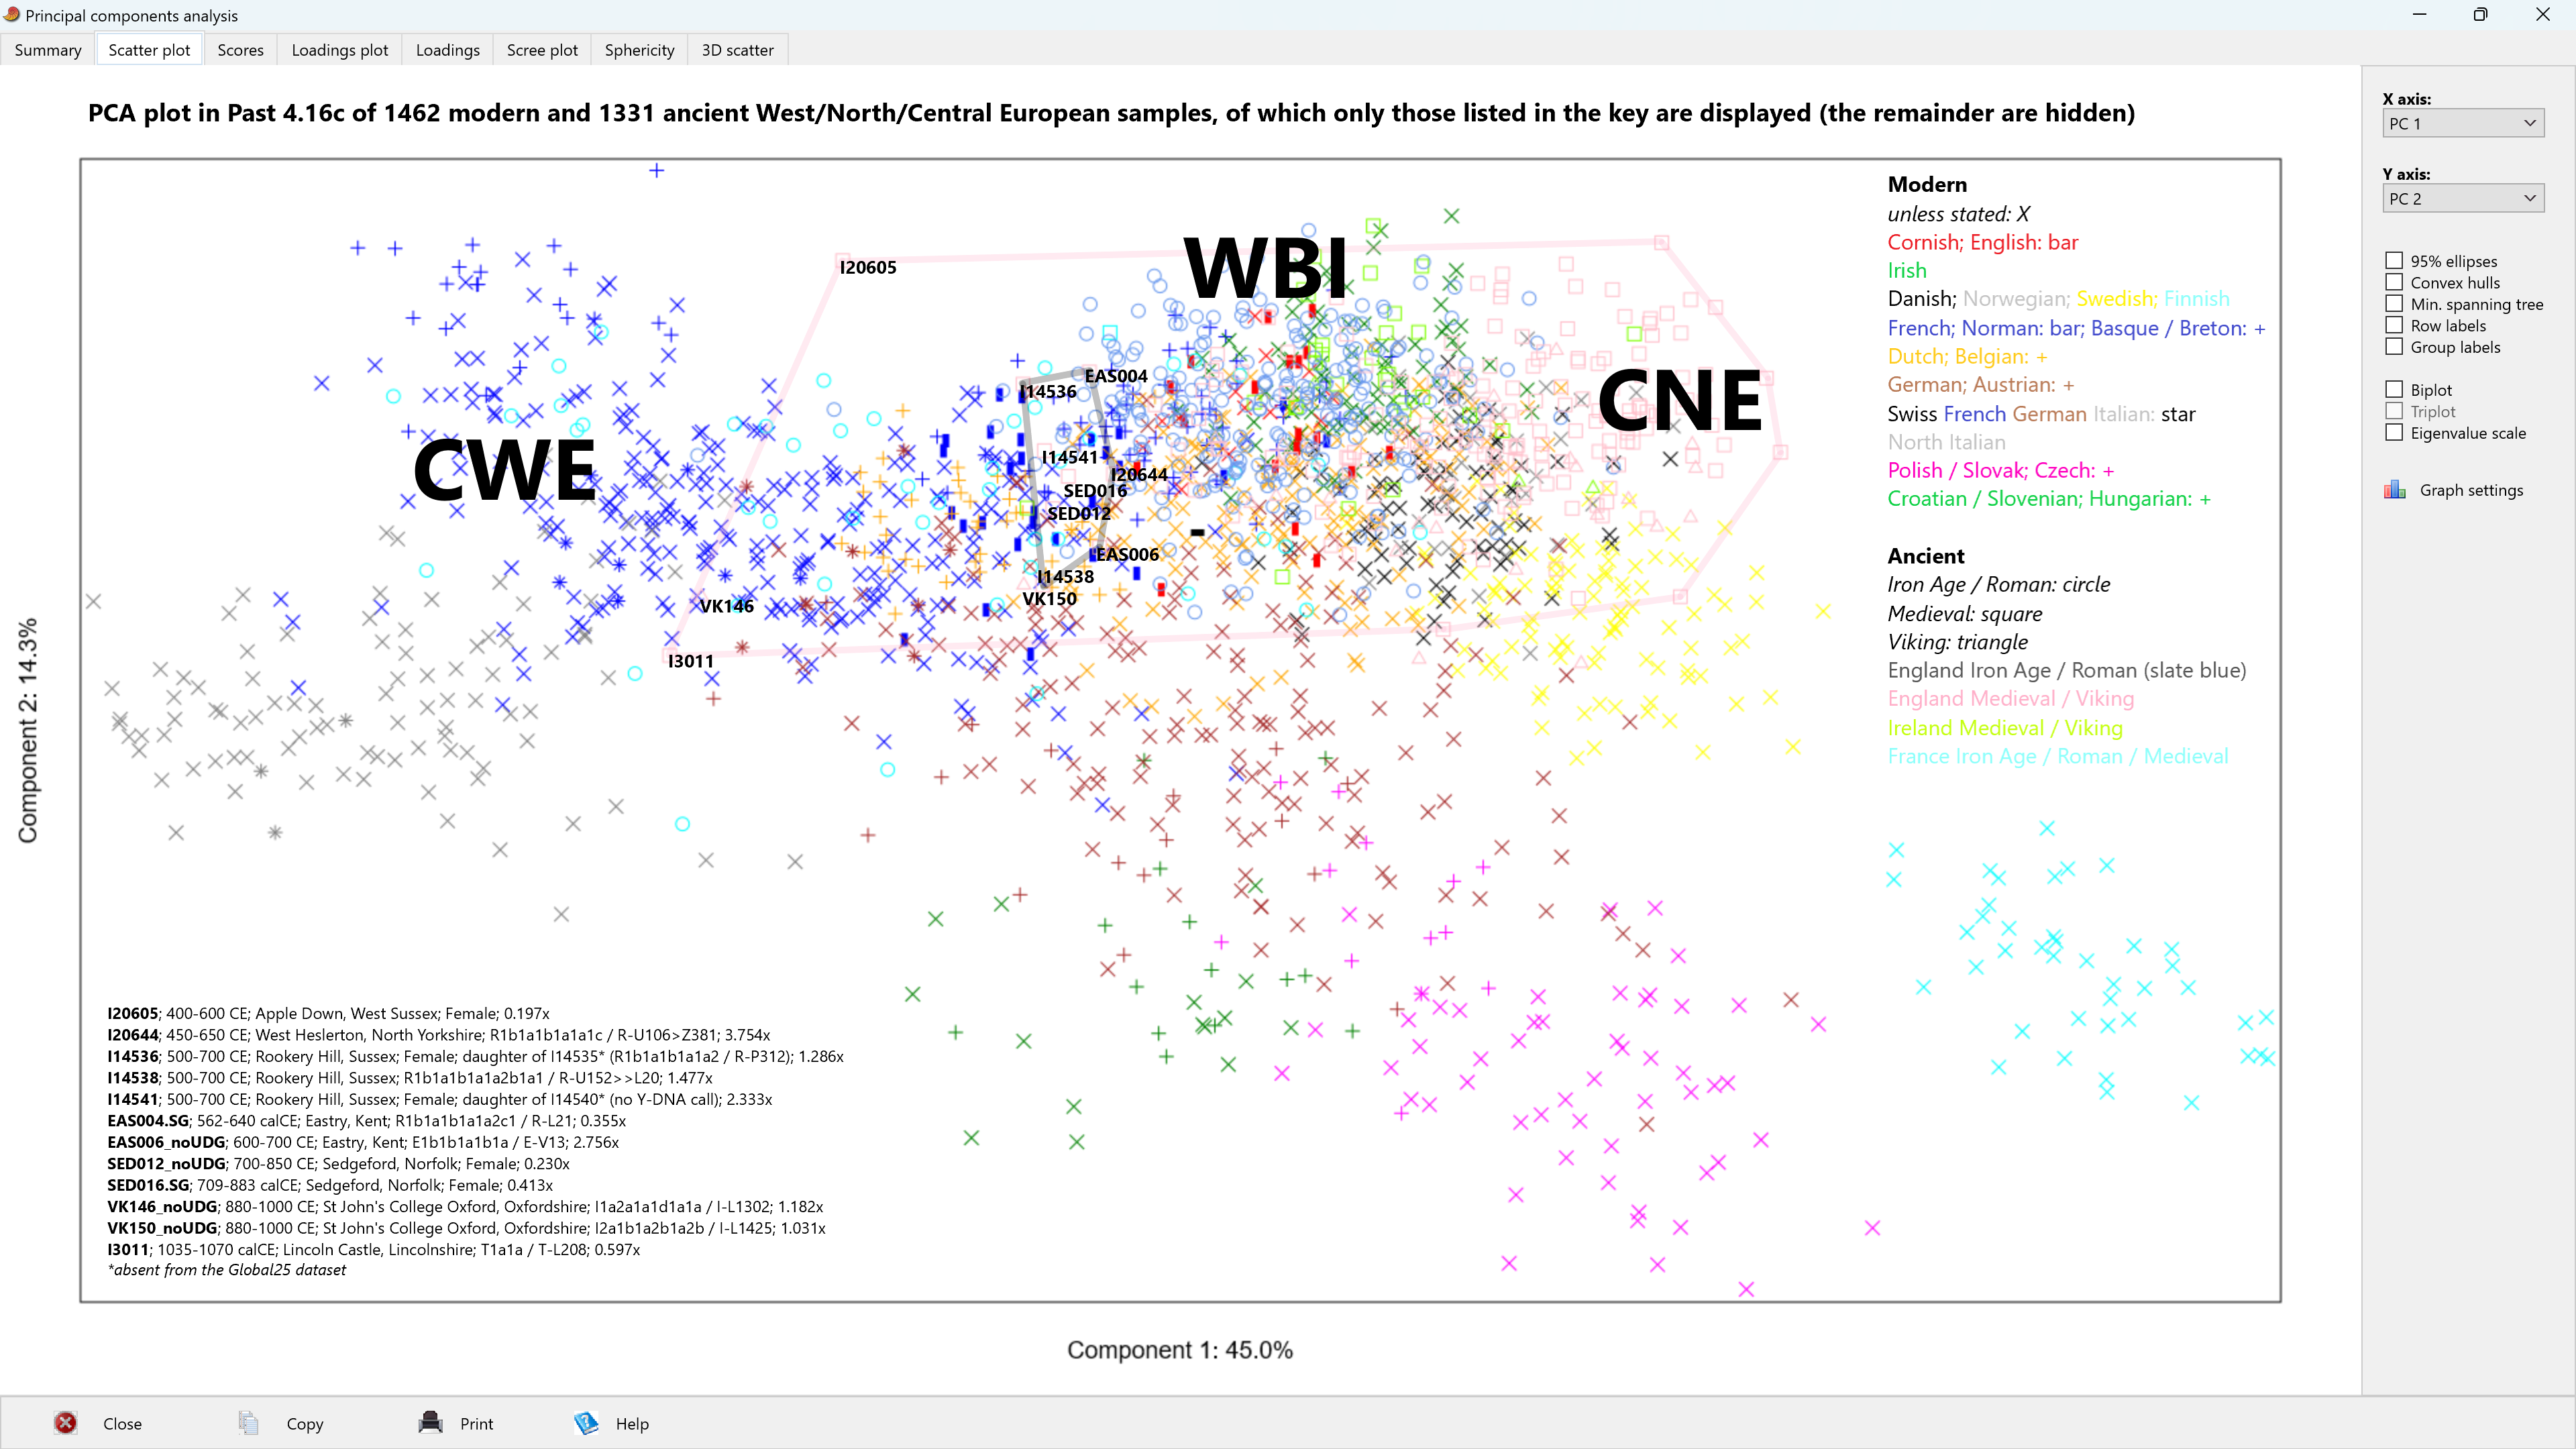Check Group labels
This screenshot has height=1449, width=2576.
2395,347
